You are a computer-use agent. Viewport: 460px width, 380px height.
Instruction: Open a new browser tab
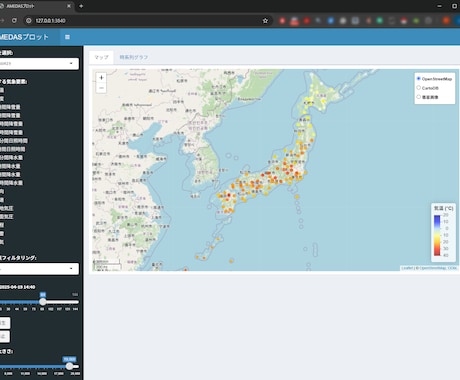click(81, 6)
